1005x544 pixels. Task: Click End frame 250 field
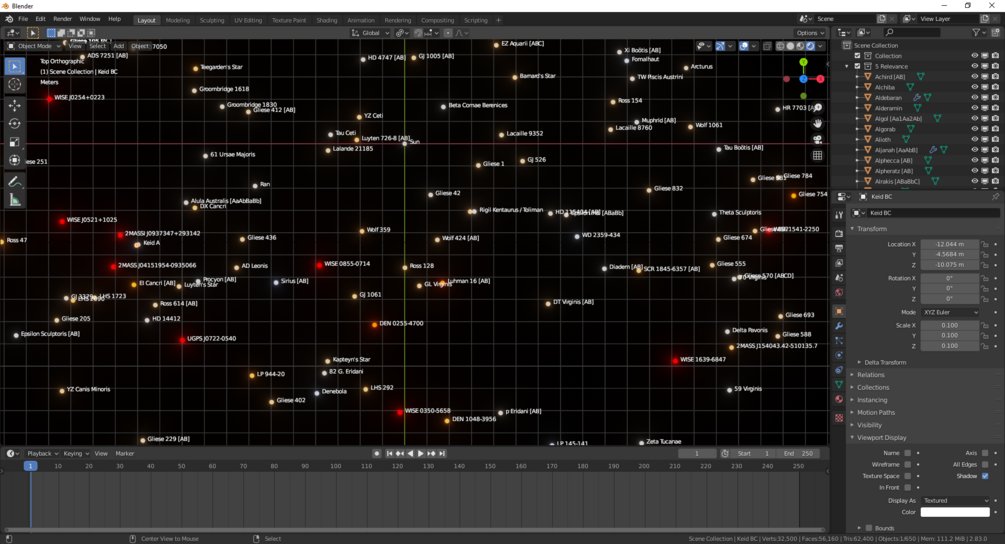(798, 454)
